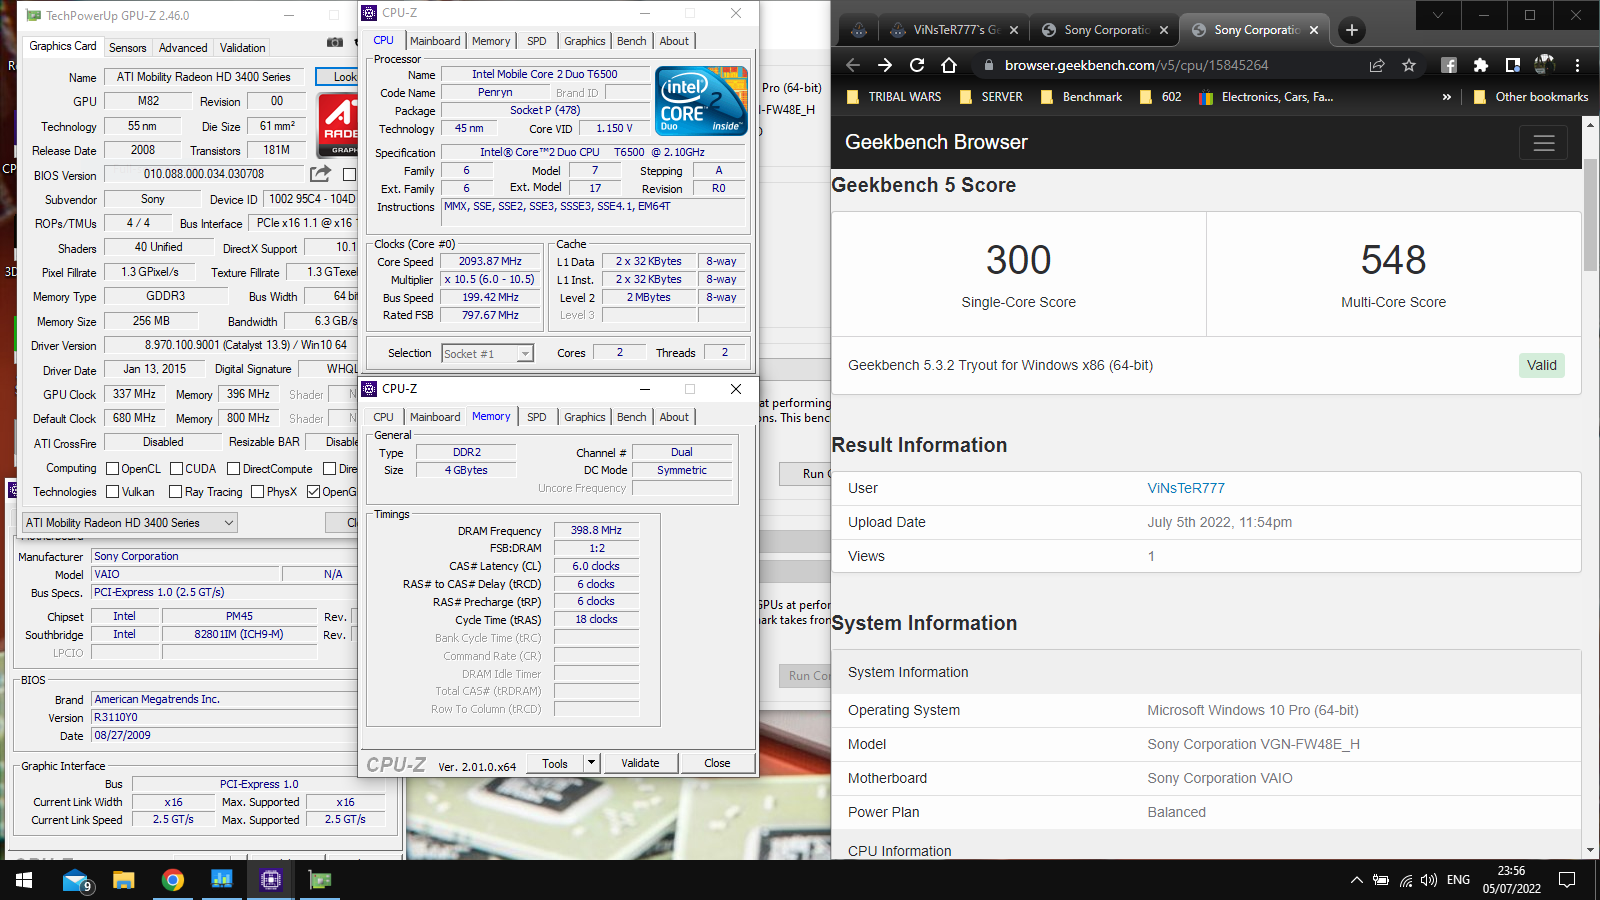Open the Benchmark bookmark folder
Image resolution: width=1600 pixels, height=900 pixels.
coord(1082,97)
